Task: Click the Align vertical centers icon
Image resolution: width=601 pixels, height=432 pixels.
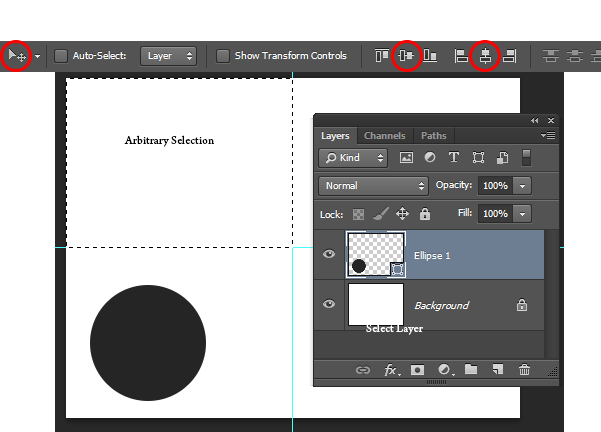Action: 406,56
